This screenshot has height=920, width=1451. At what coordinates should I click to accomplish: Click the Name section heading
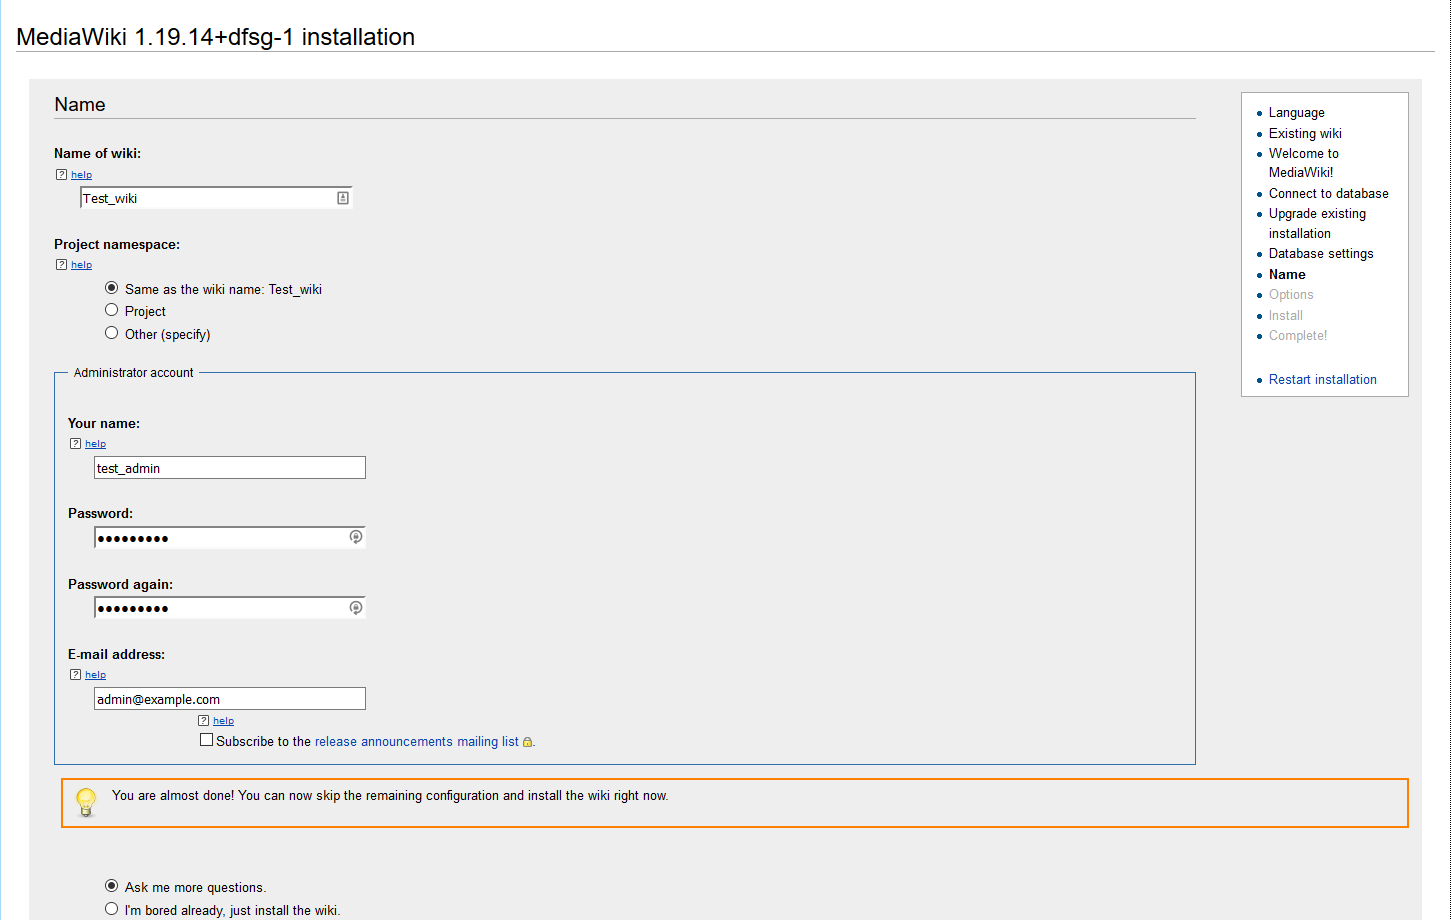pos(80,105)
